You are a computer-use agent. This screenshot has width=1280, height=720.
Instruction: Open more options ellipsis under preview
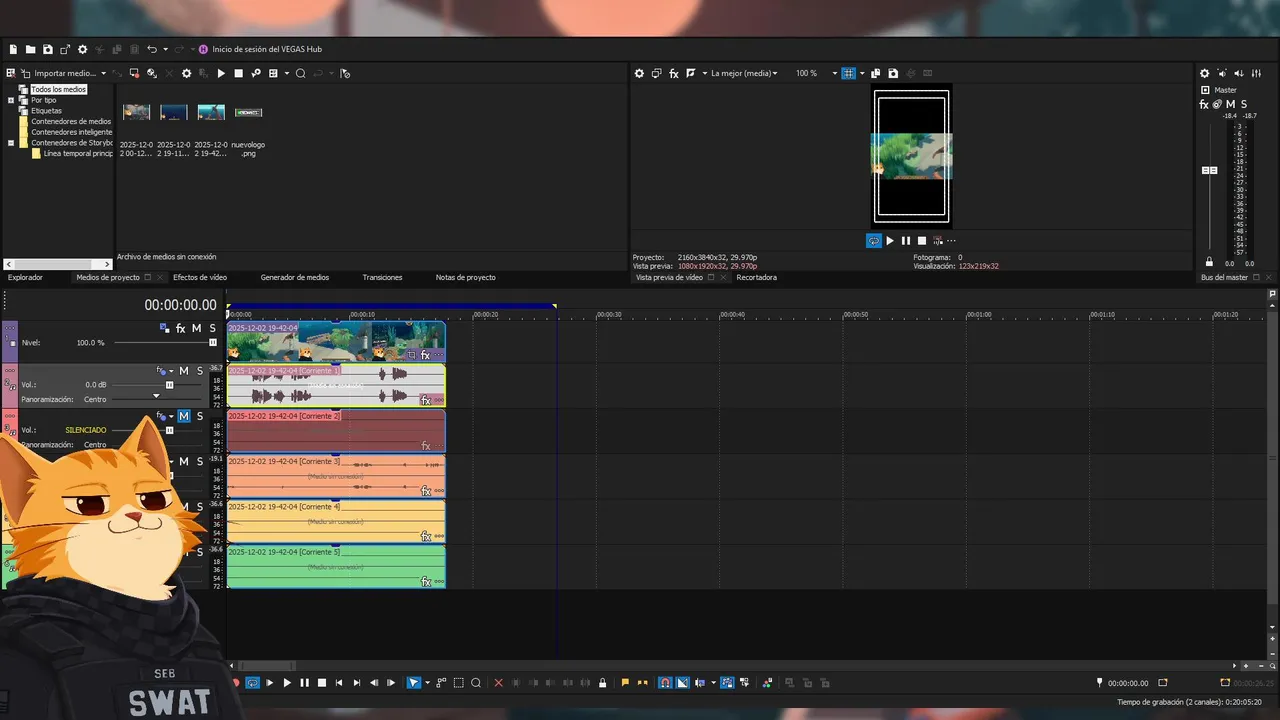[x=951, y=240]
